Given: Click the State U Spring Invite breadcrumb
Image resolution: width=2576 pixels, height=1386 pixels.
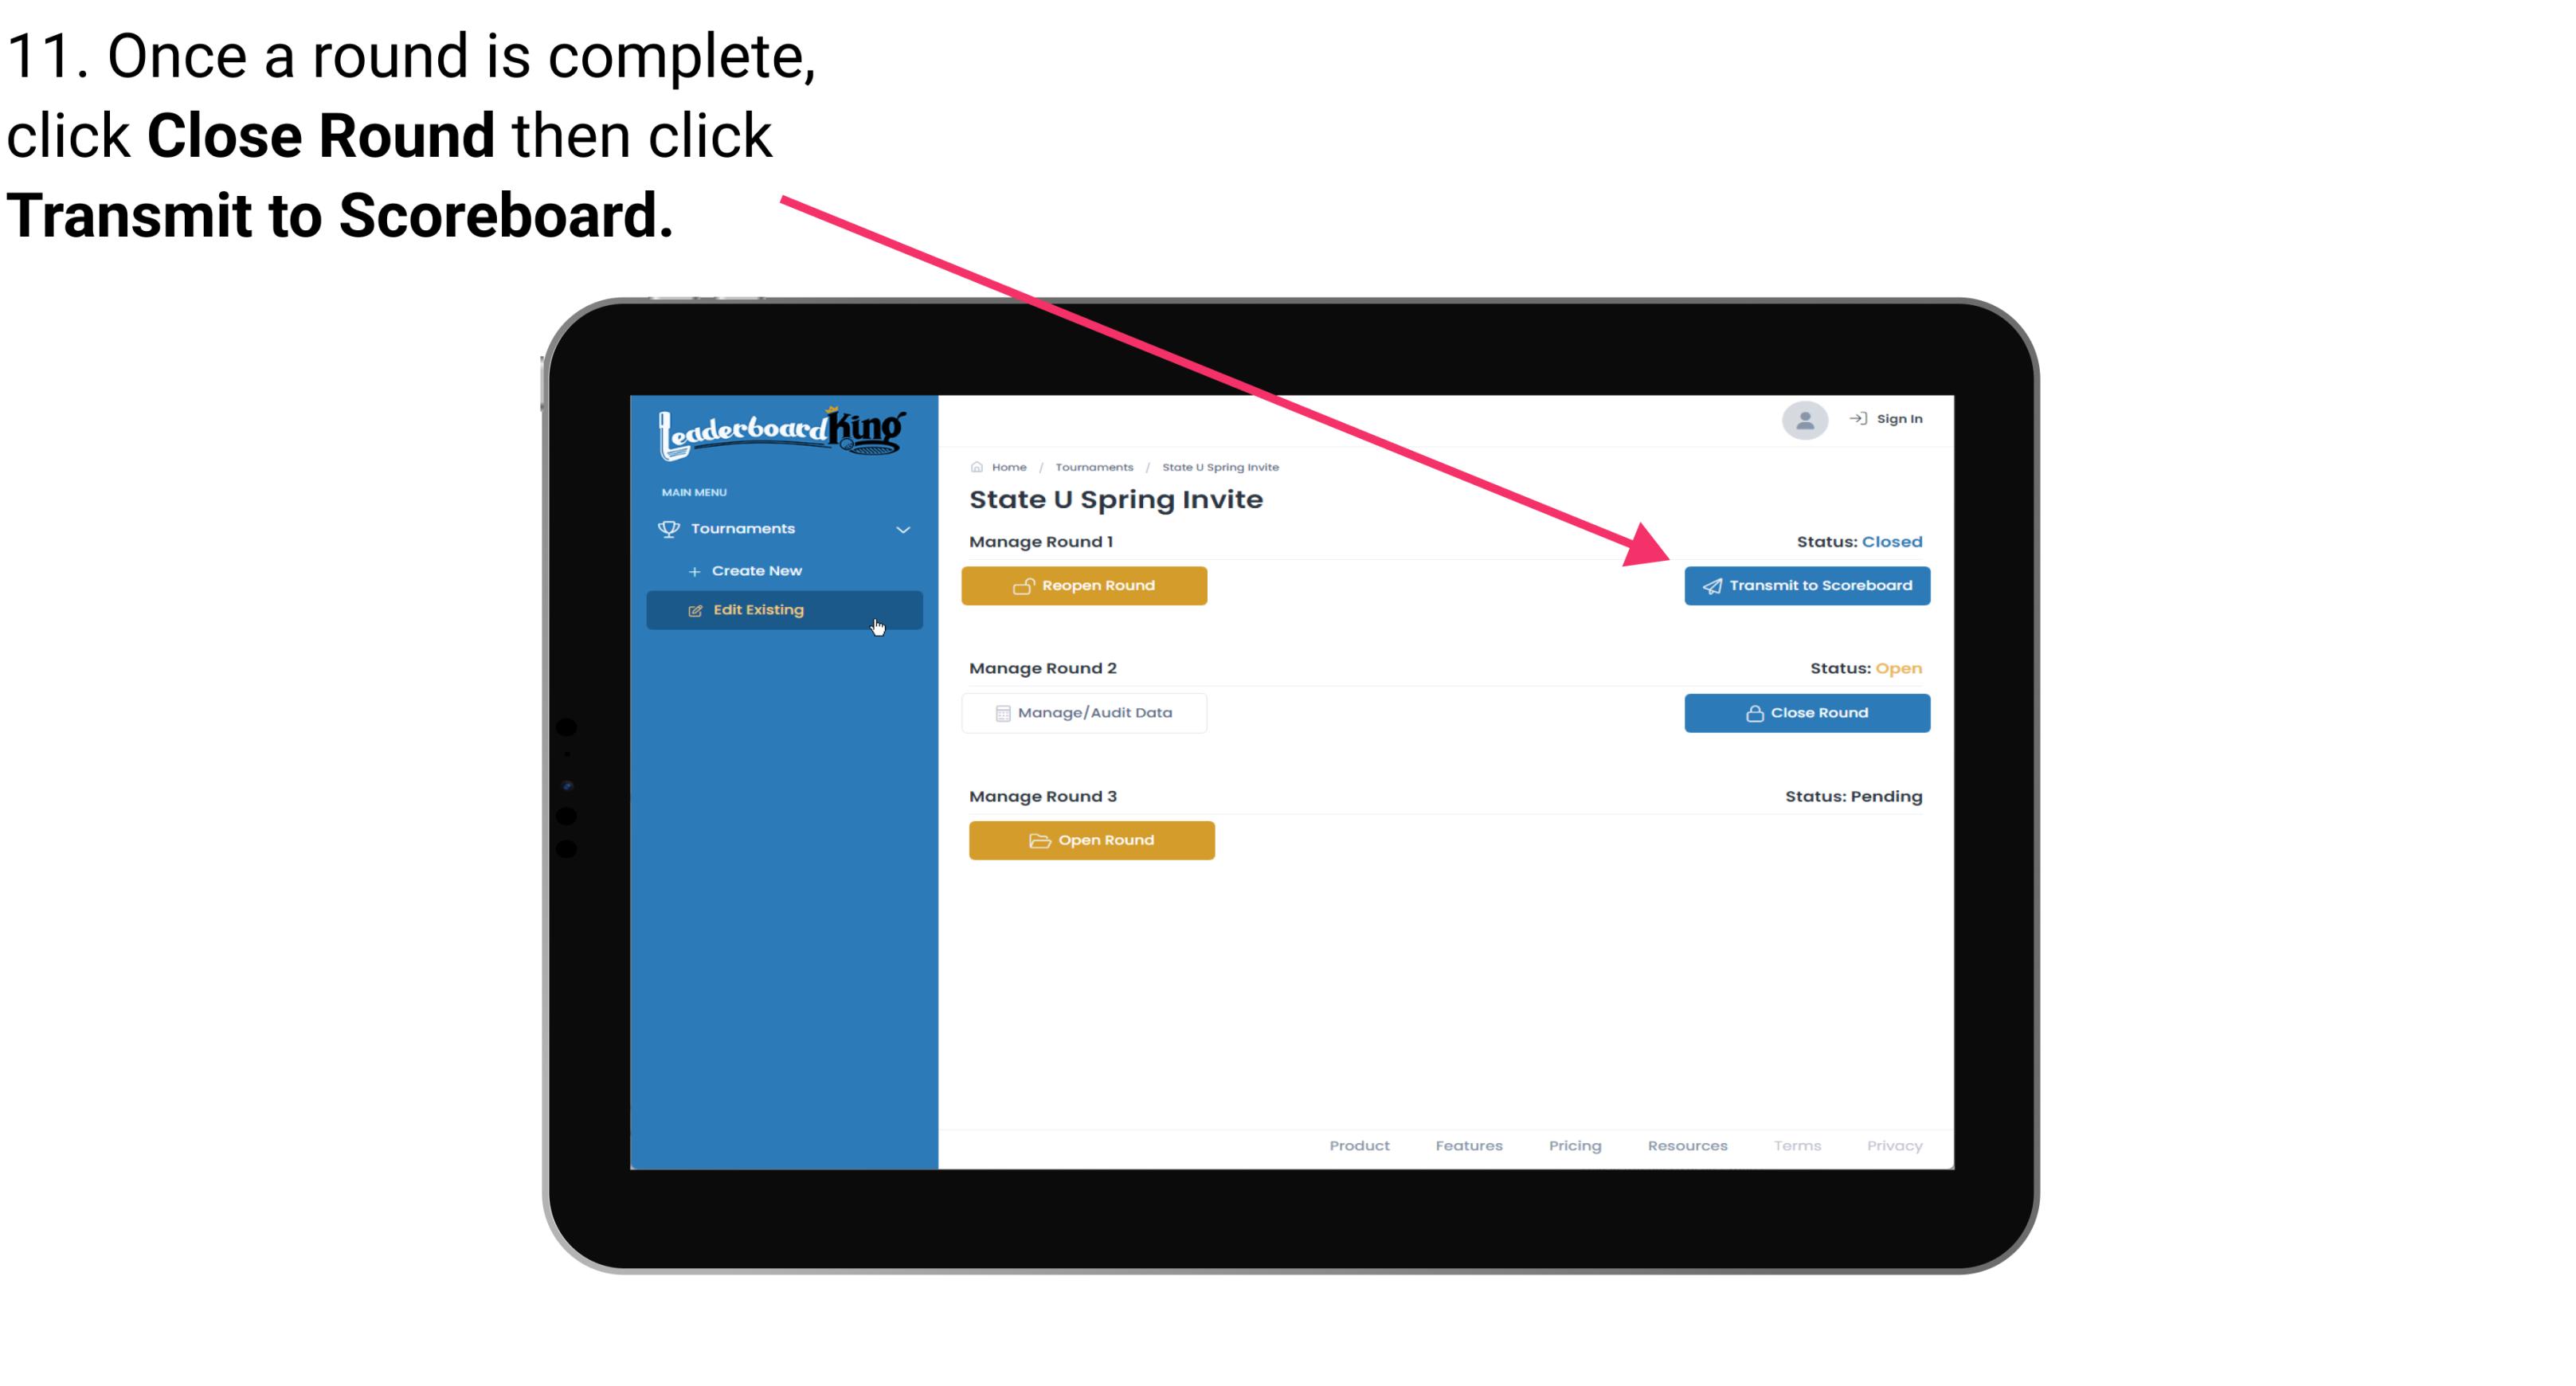Looking at the screenshot, I should 1219,466.
